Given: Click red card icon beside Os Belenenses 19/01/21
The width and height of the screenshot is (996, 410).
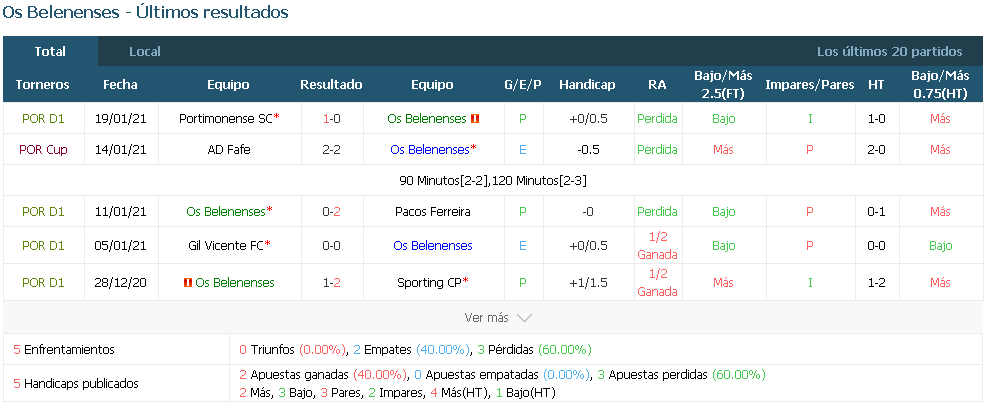Looking at the screenshot, I should click(474, 119).
